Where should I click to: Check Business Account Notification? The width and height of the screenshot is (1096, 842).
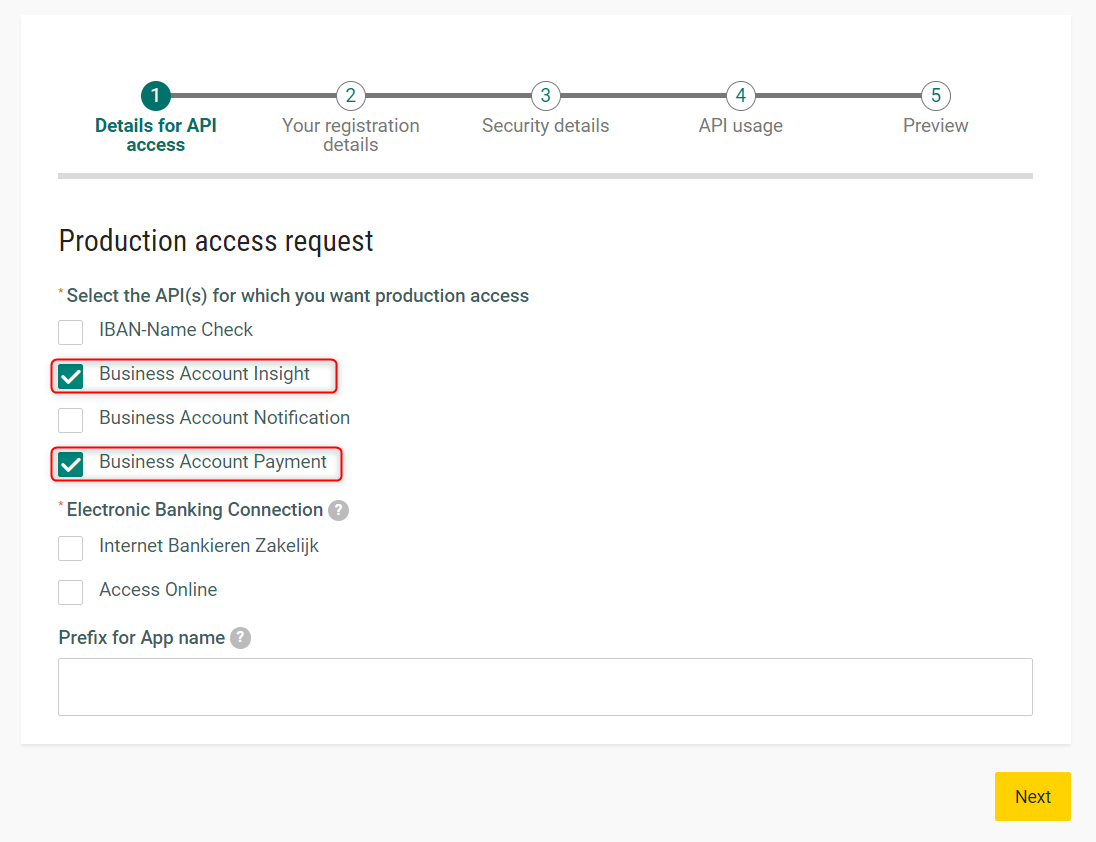click(x=70, y=420)
